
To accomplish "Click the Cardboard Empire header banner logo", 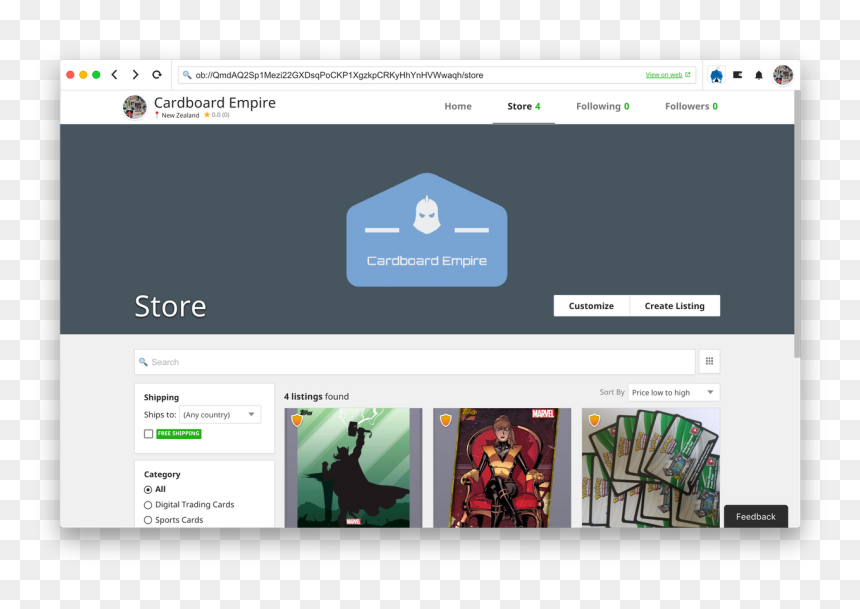I will coord(427,230).
